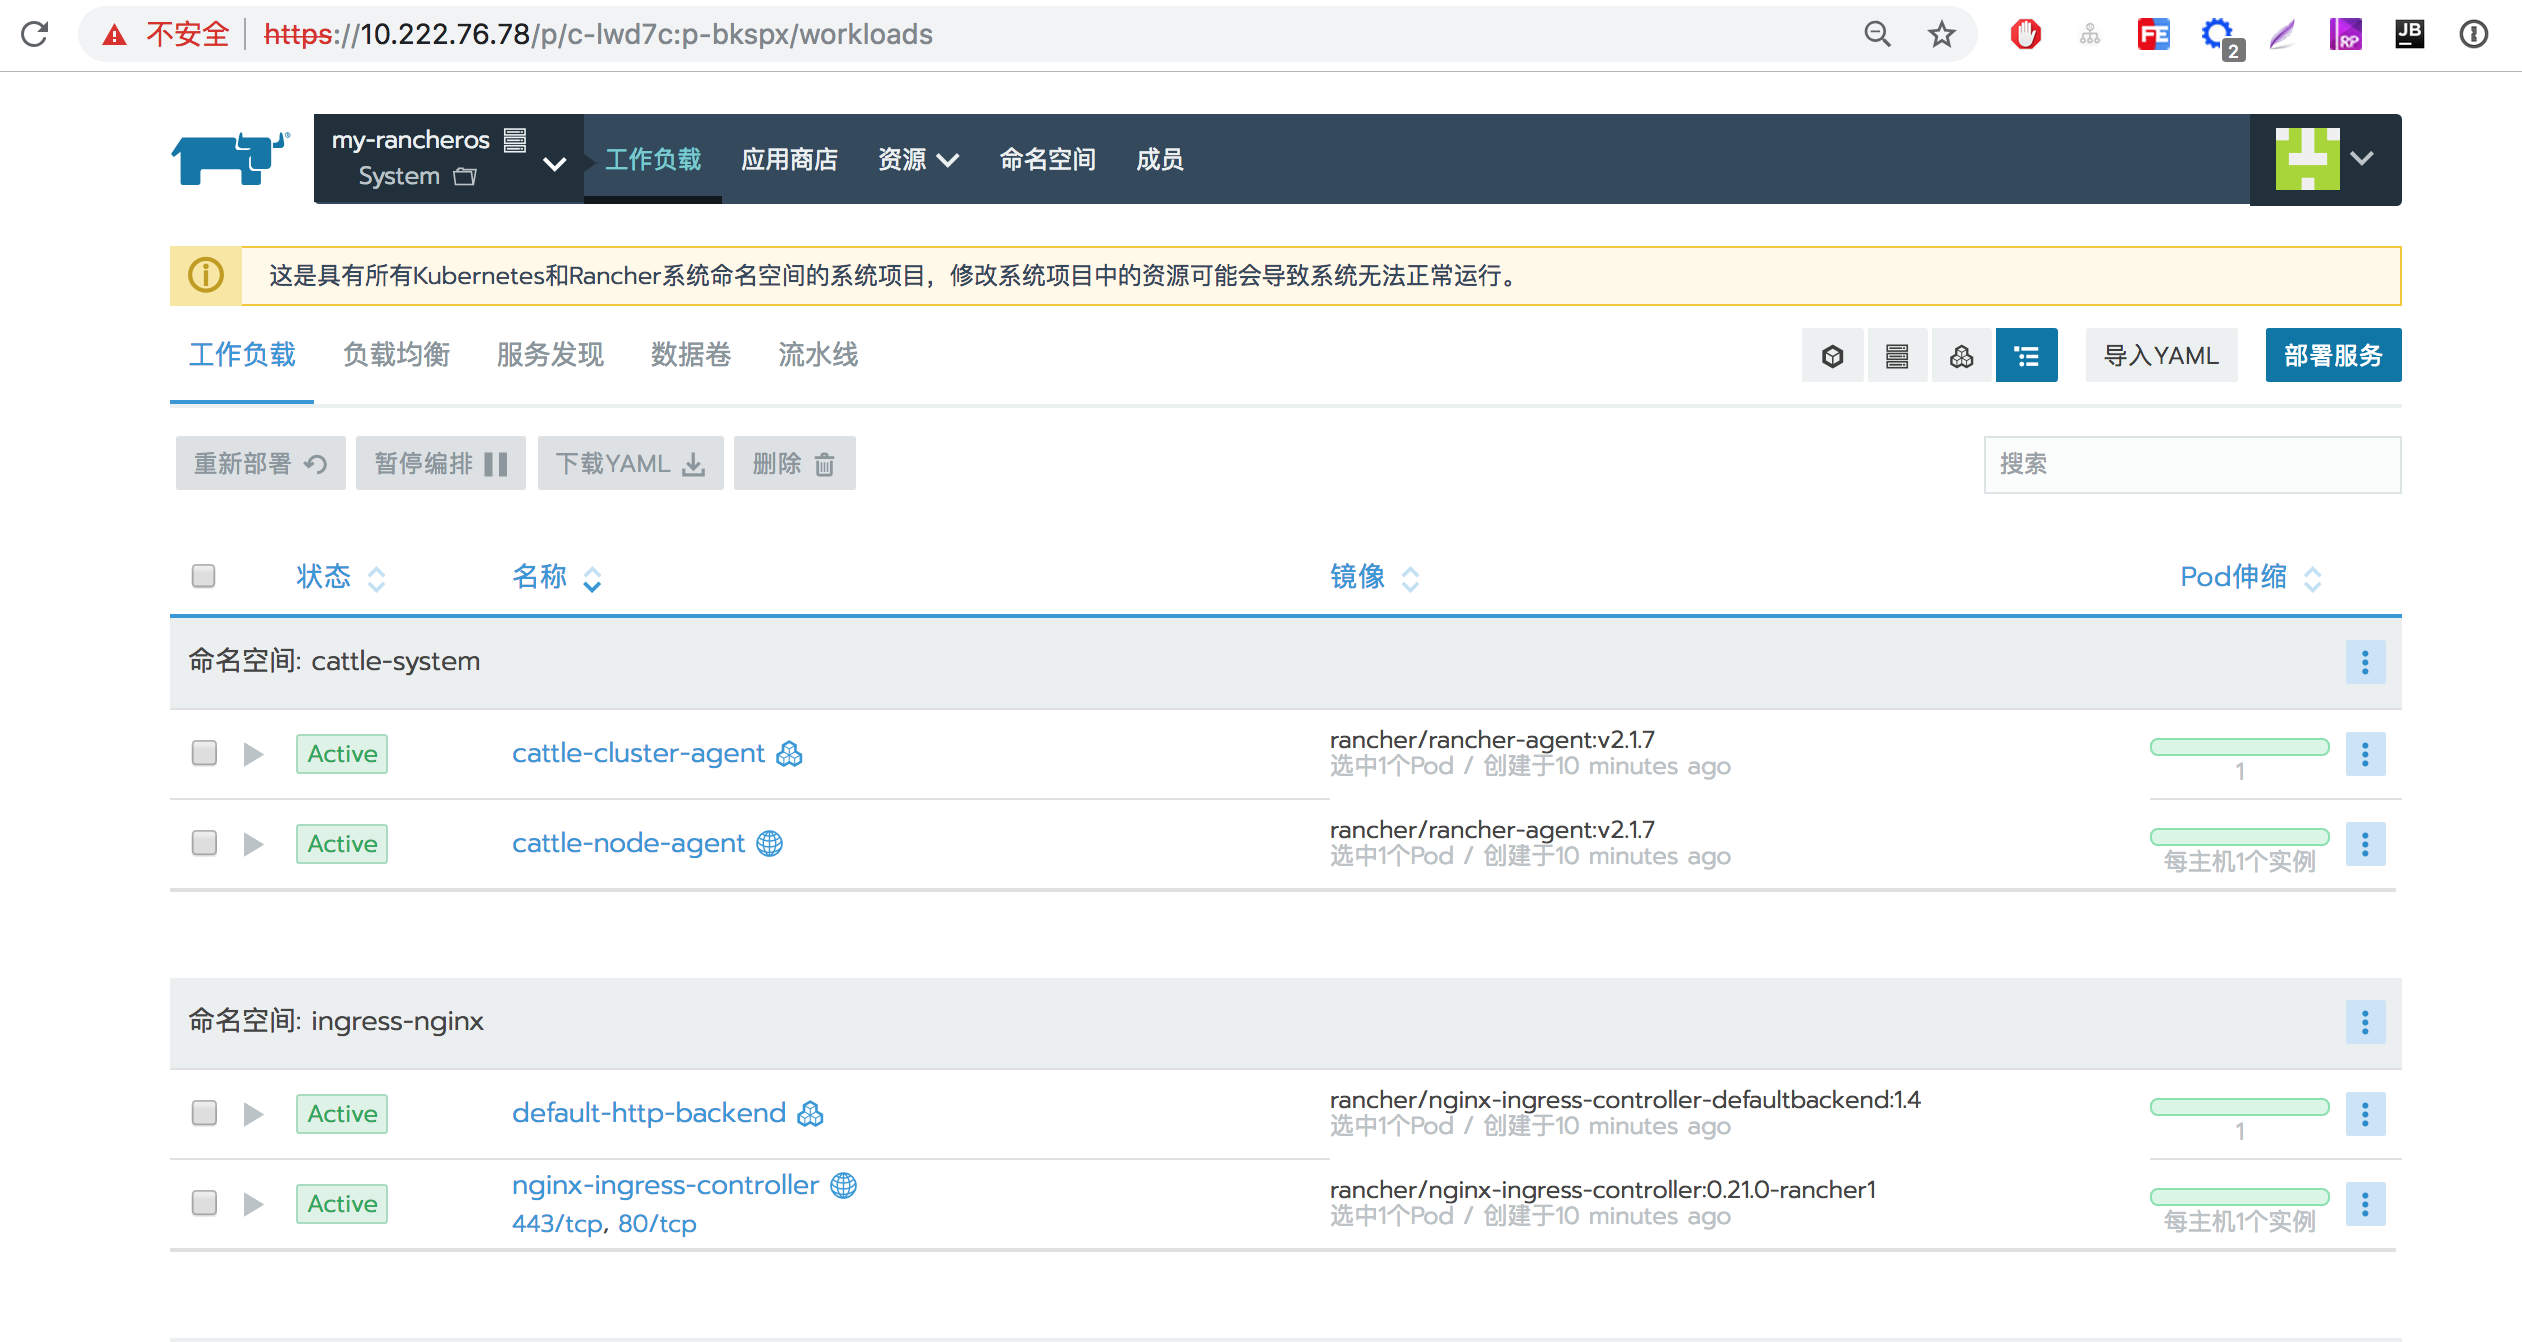Image resolution: width=2522 pixels, height=1342 pixels.
Task: Reload the browser page
Action: point(35,35)
